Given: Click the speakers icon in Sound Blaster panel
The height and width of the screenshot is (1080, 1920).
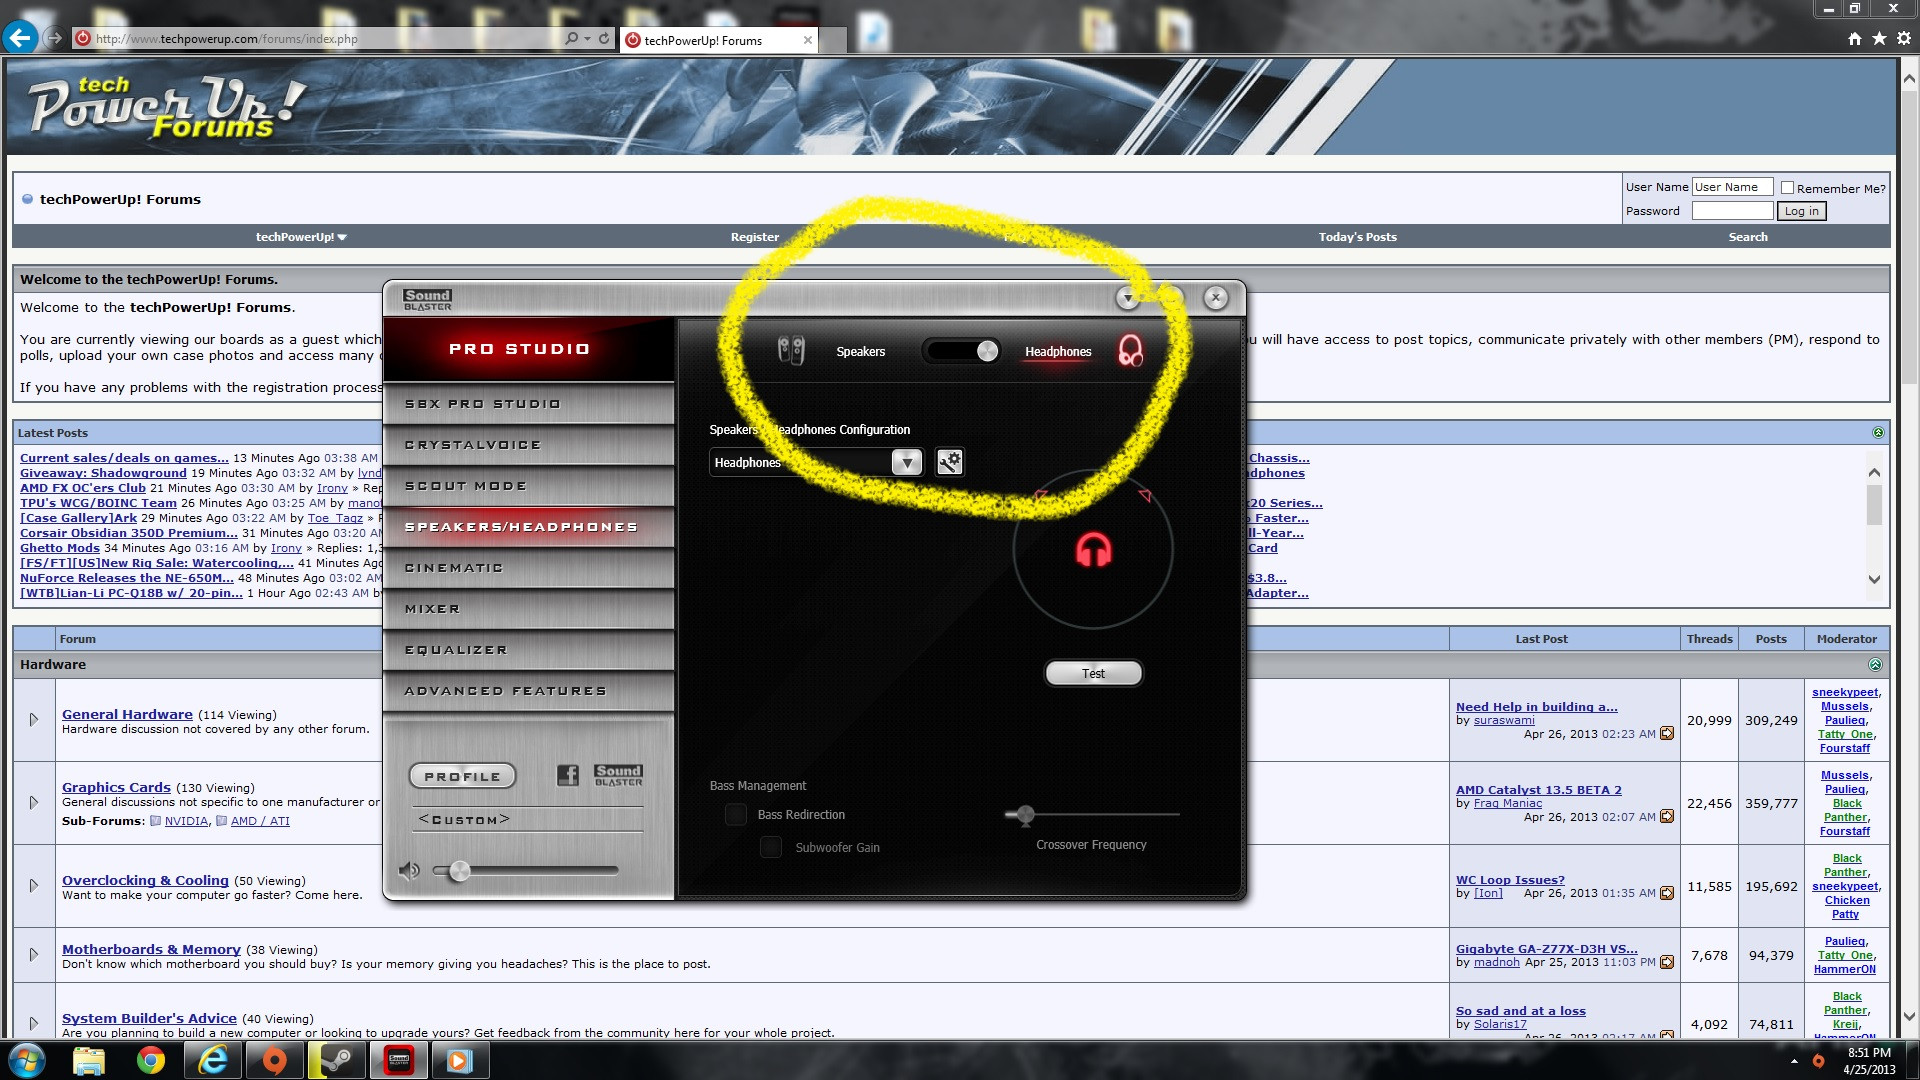Looking at the screenshot, I should click(x=791, y=351).
